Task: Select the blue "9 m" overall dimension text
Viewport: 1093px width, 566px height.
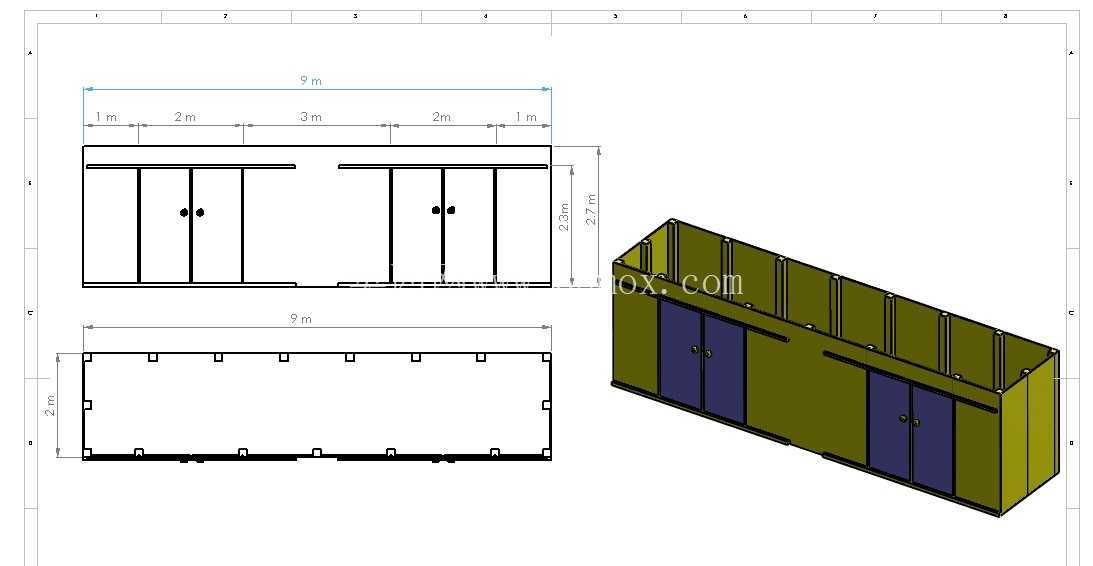Action: click(x=311, y=81)
